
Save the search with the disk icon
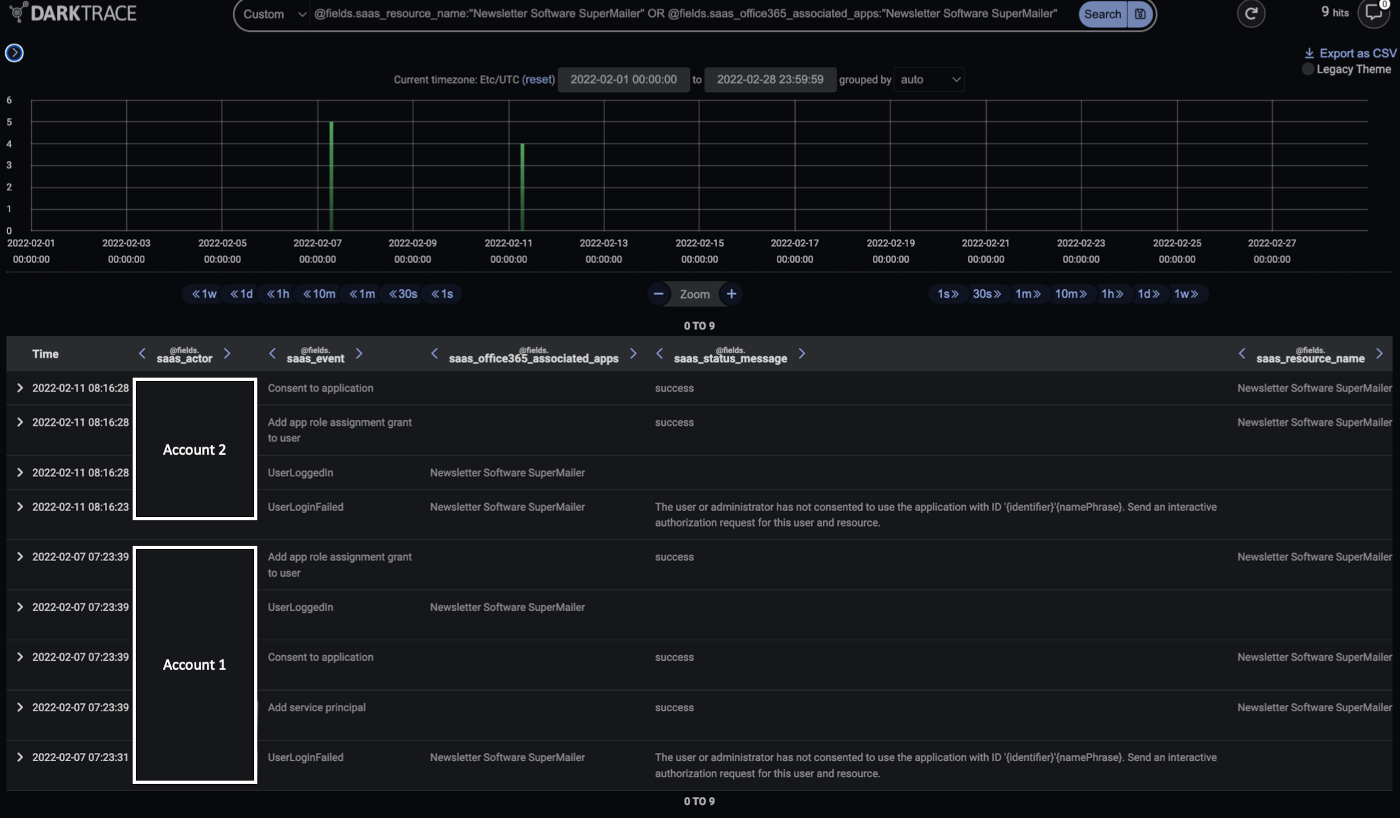pyautogui.click(x=1140, y=14)
